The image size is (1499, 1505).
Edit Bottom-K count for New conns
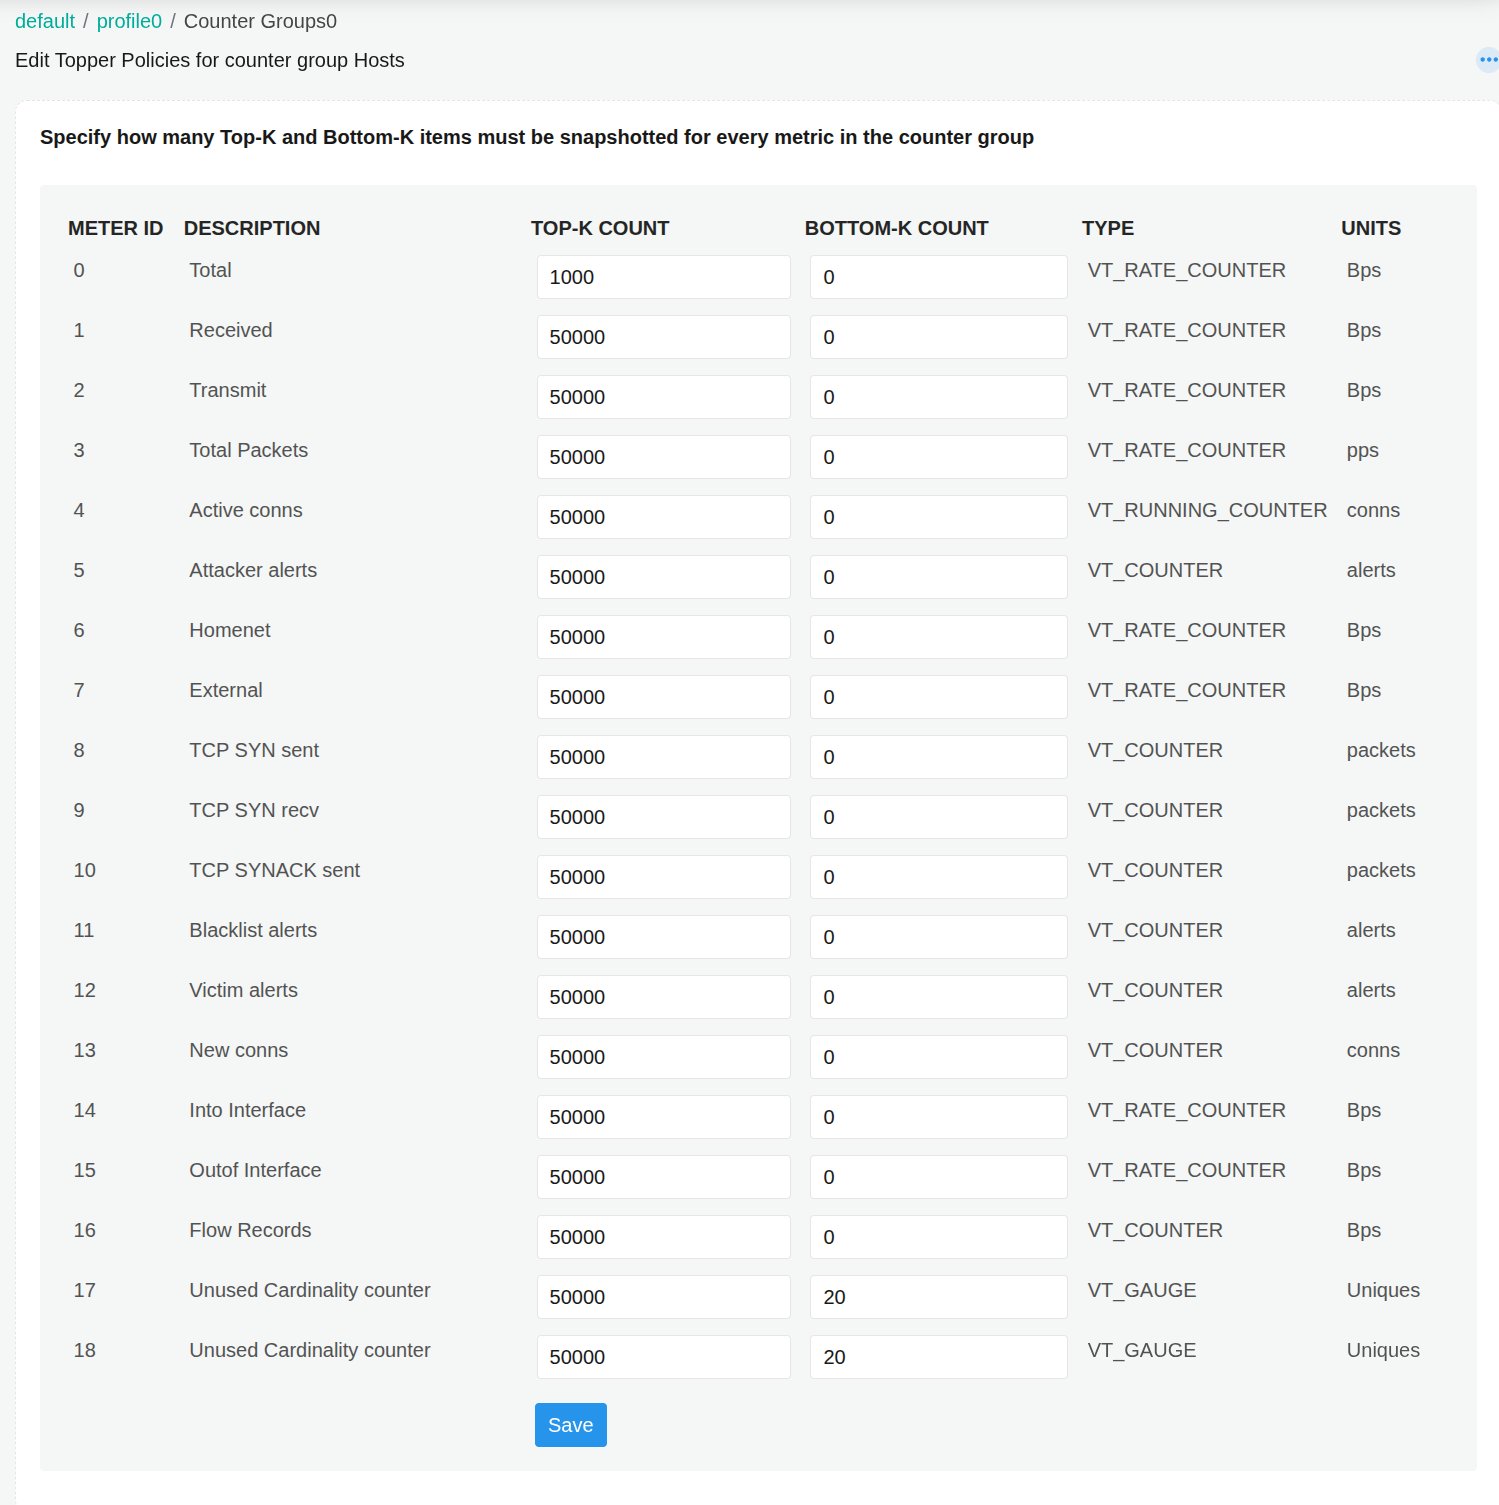(939, 1057)
